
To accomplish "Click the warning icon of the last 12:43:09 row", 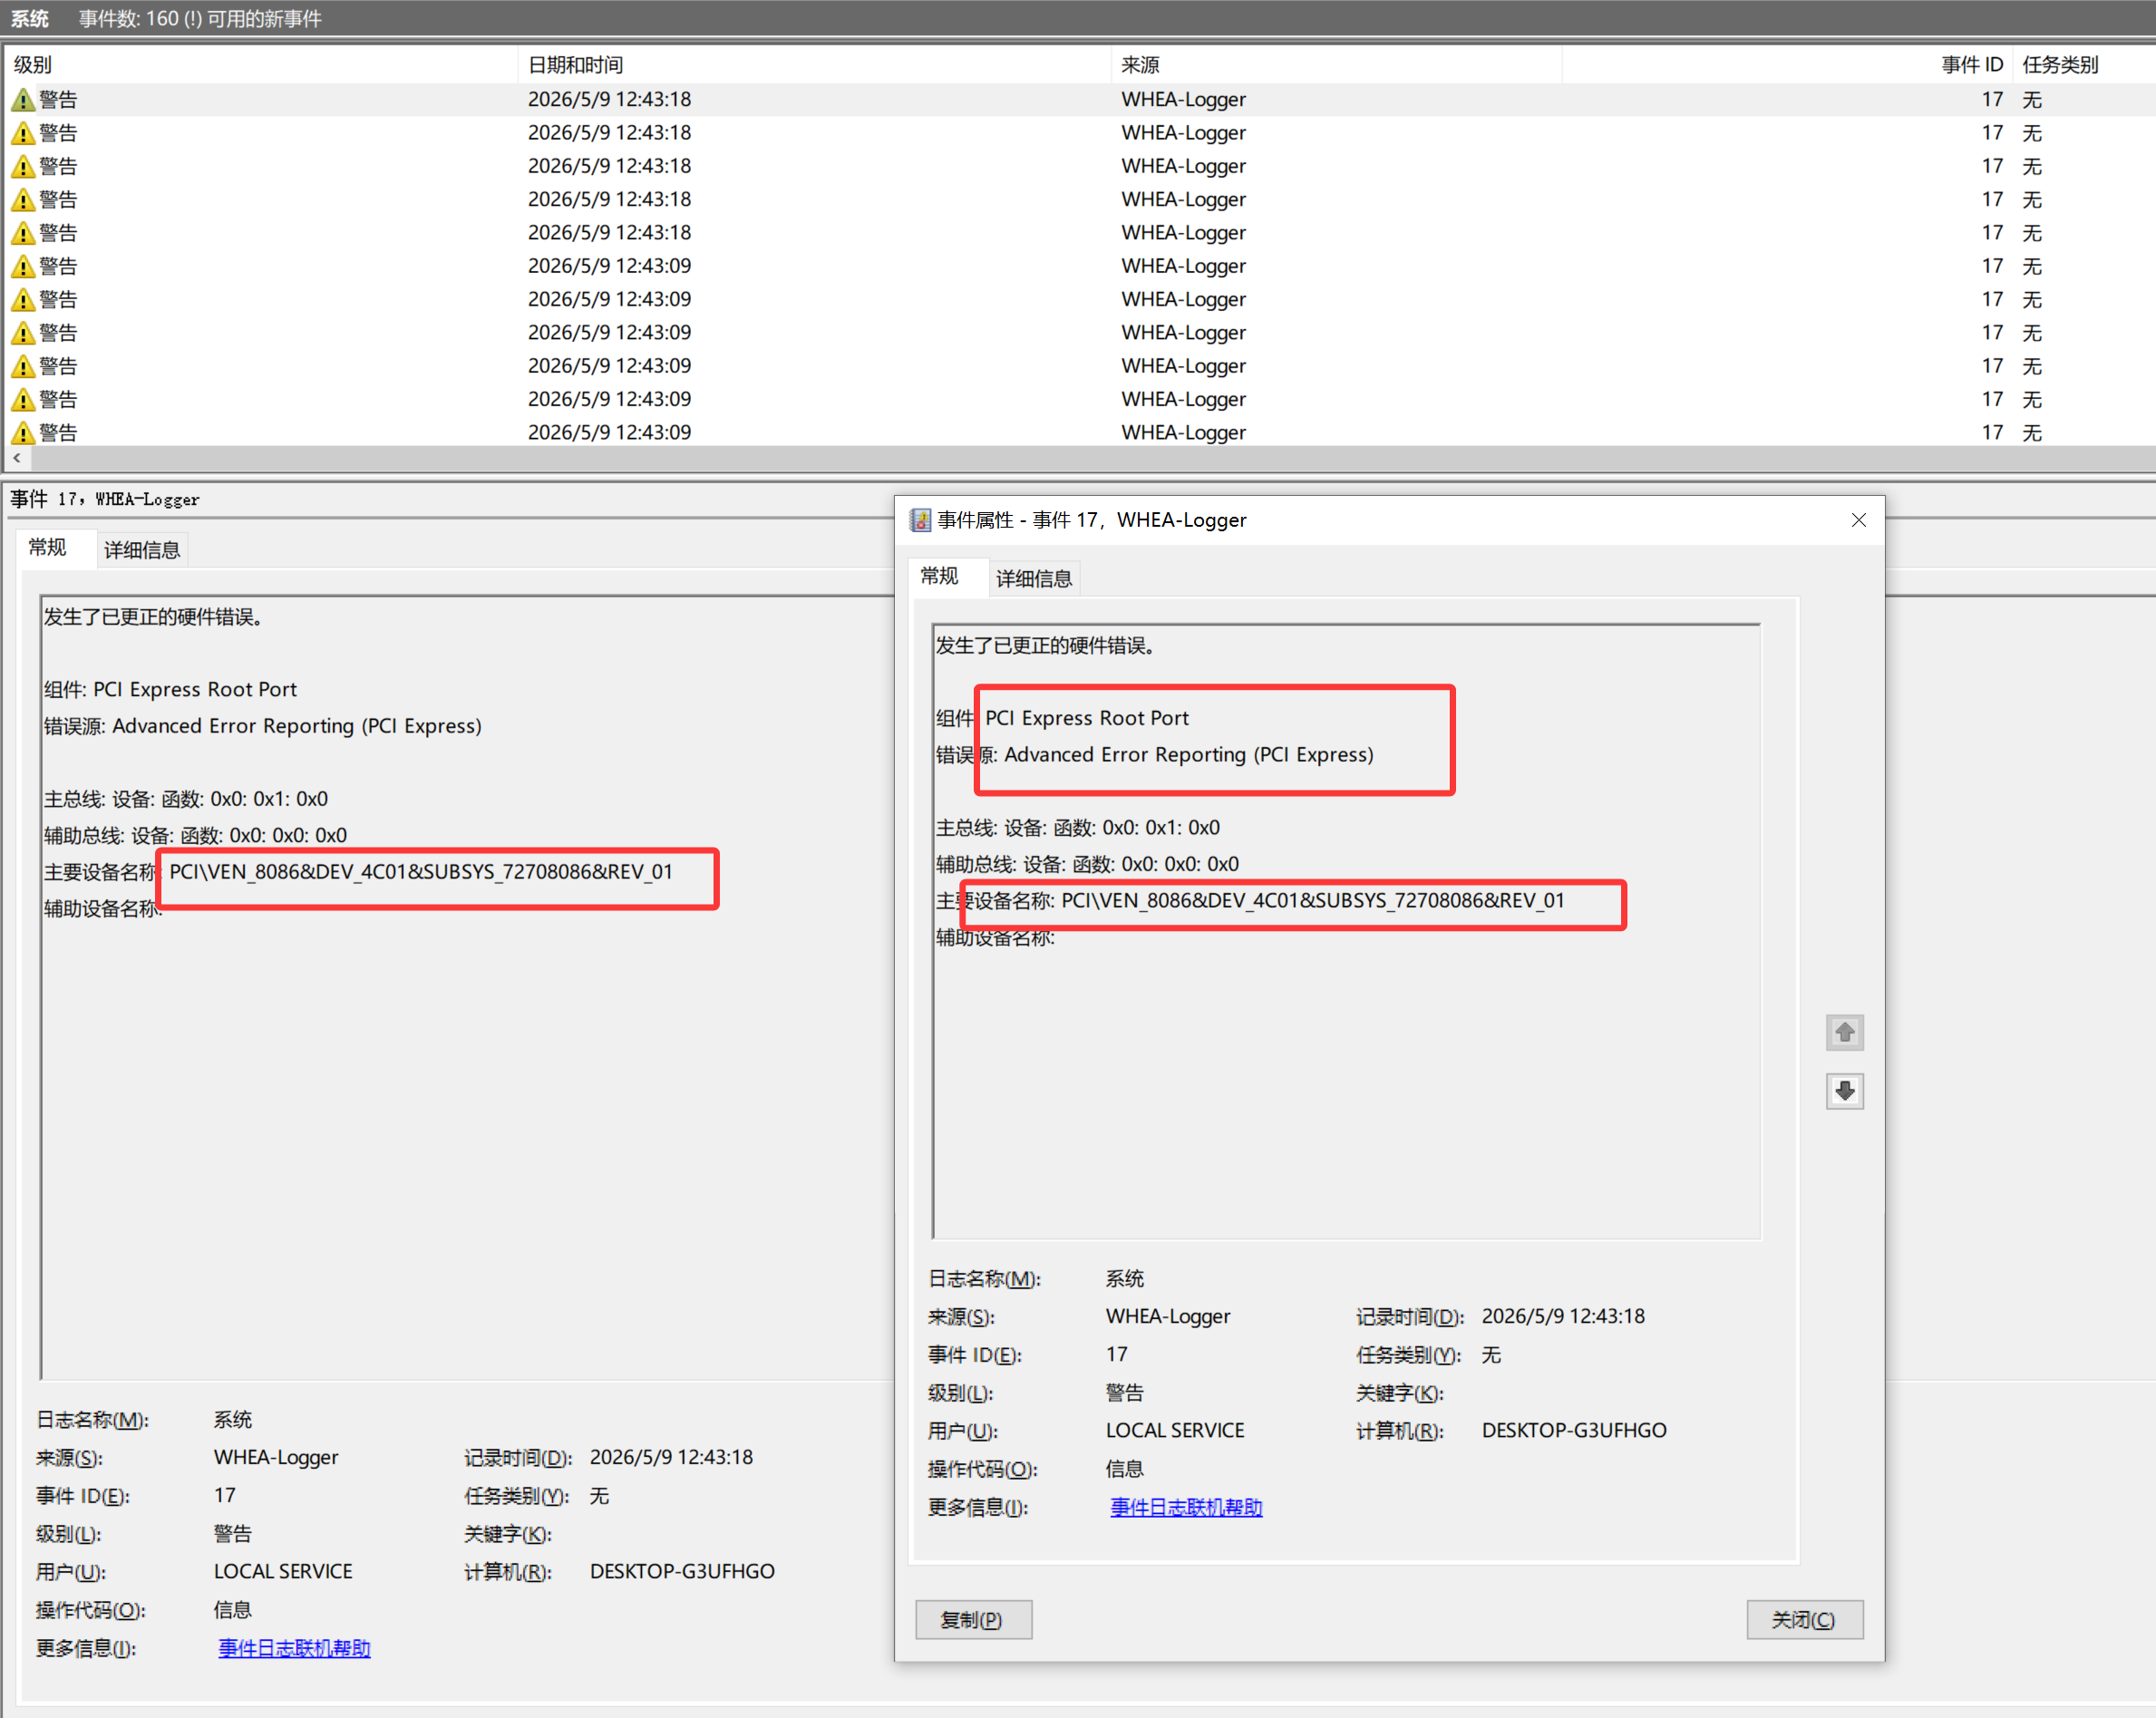I will click(x=23, y=432).
